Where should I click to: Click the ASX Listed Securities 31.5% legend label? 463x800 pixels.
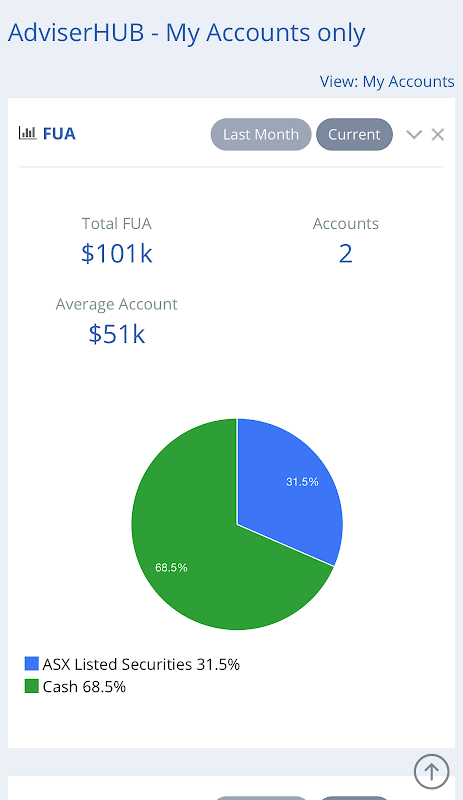tap(141, 664)
